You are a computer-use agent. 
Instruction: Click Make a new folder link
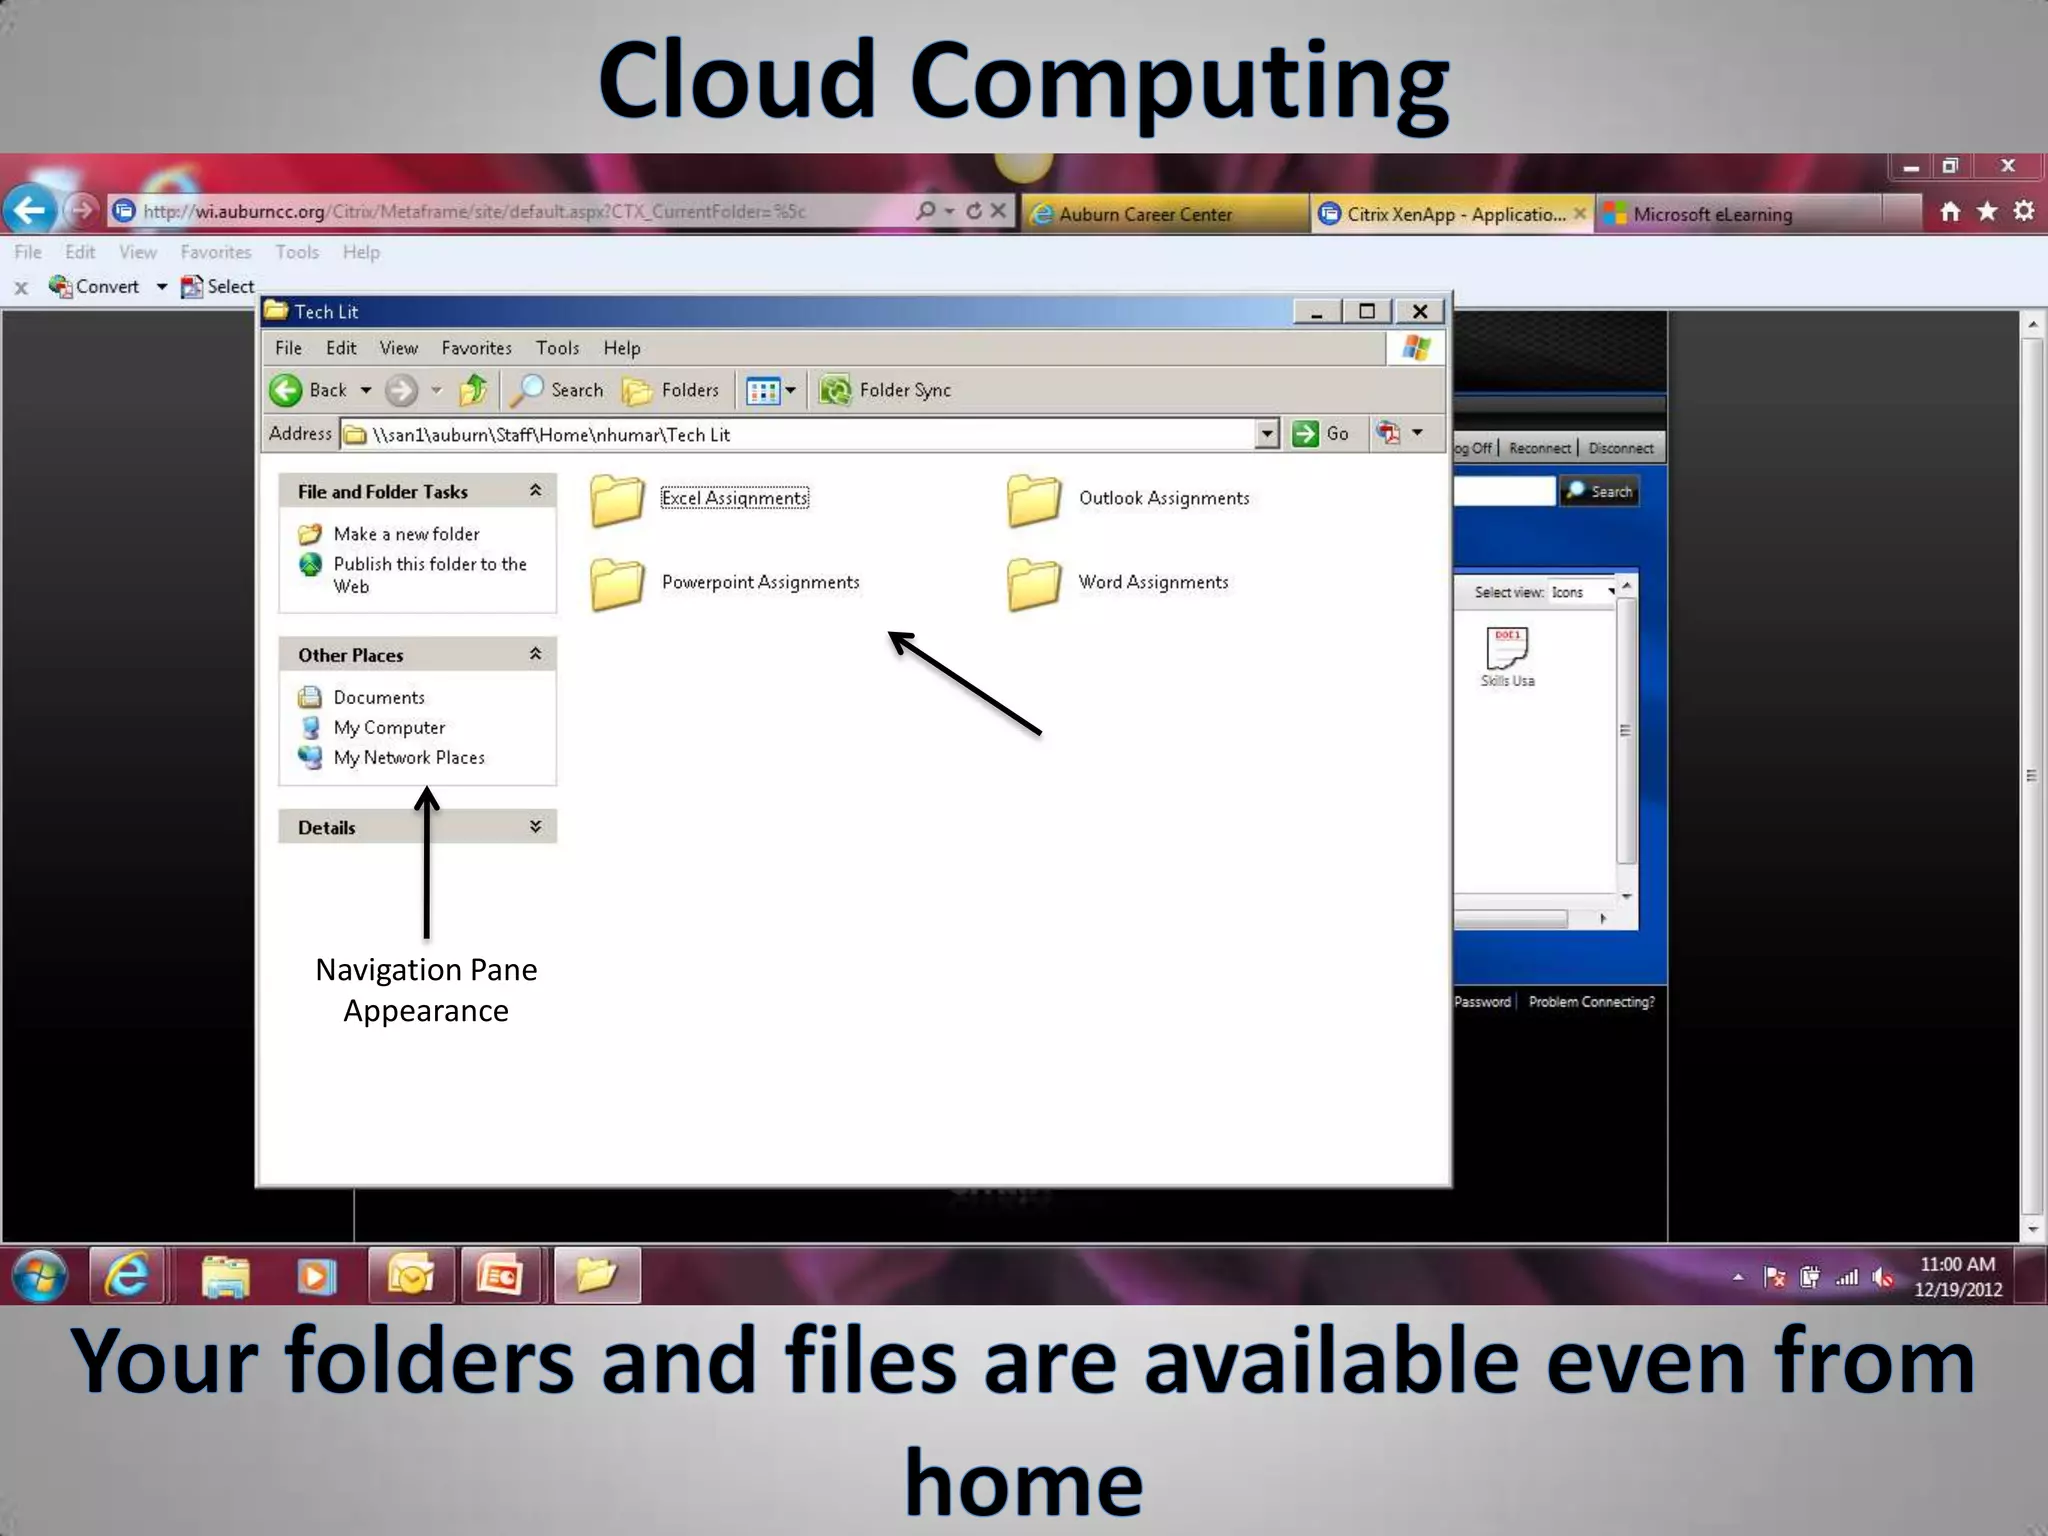[406, 534]
